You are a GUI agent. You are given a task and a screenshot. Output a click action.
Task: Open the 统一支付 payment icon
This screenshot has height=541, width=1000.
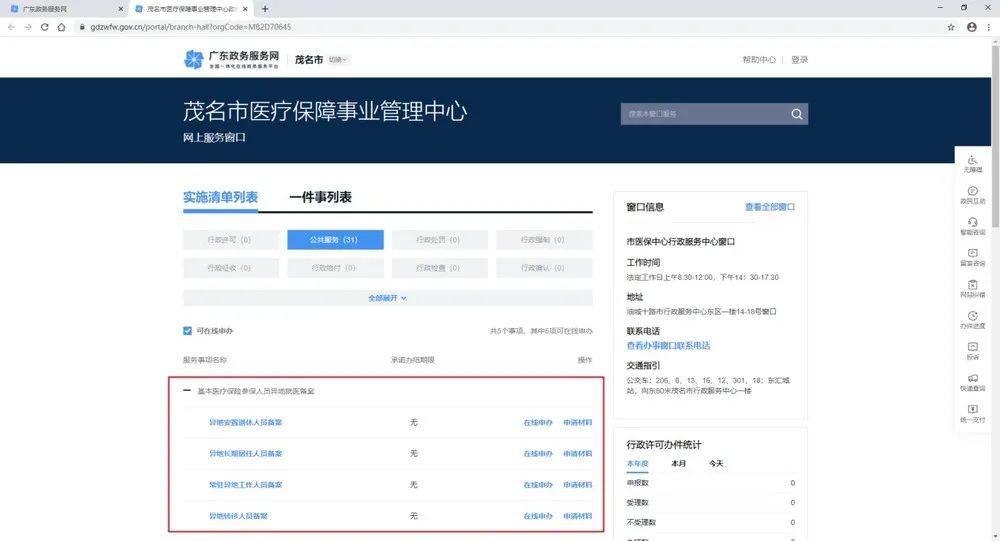coord(972,410)
